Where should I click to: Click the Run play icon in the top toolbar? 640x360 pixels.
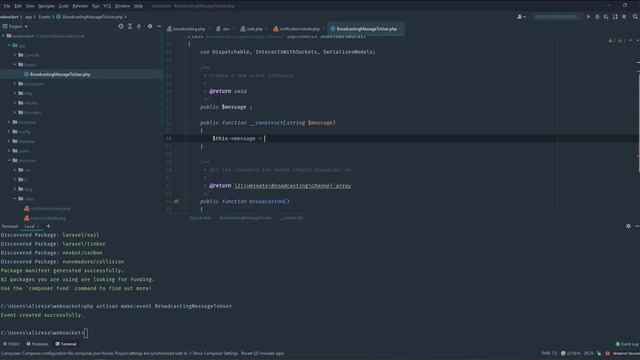[588, 17]
